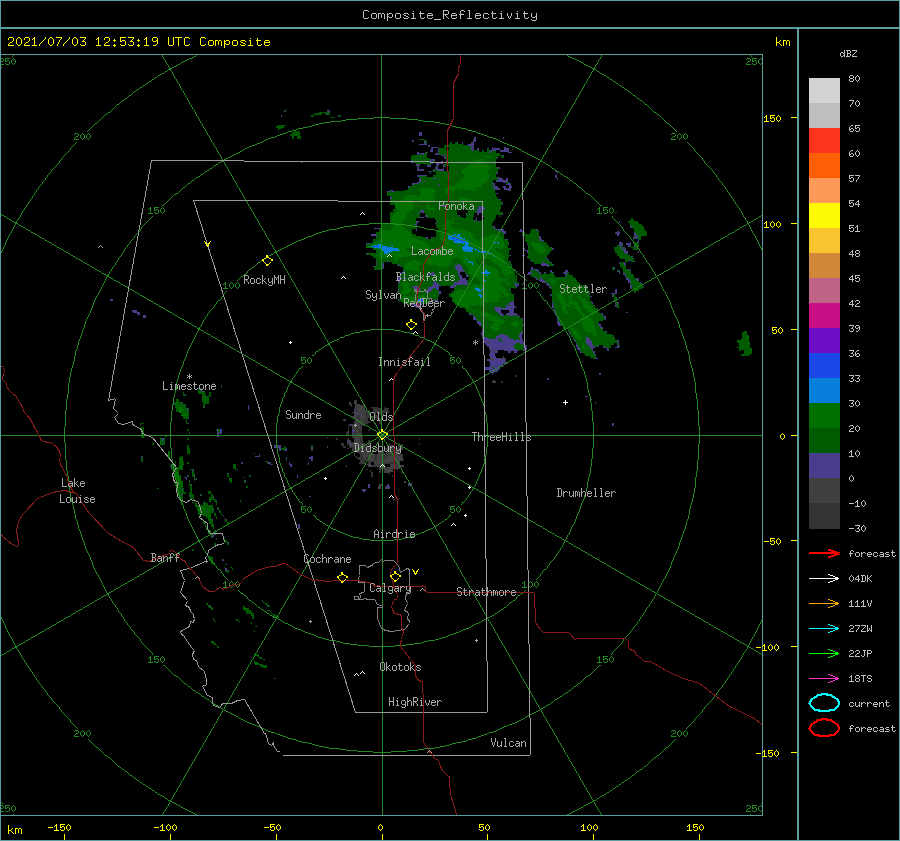Click the bright green 30 dBZ swatch
Image resolution: width=900 pixels, height=841 pixels.
coord(824,415)
